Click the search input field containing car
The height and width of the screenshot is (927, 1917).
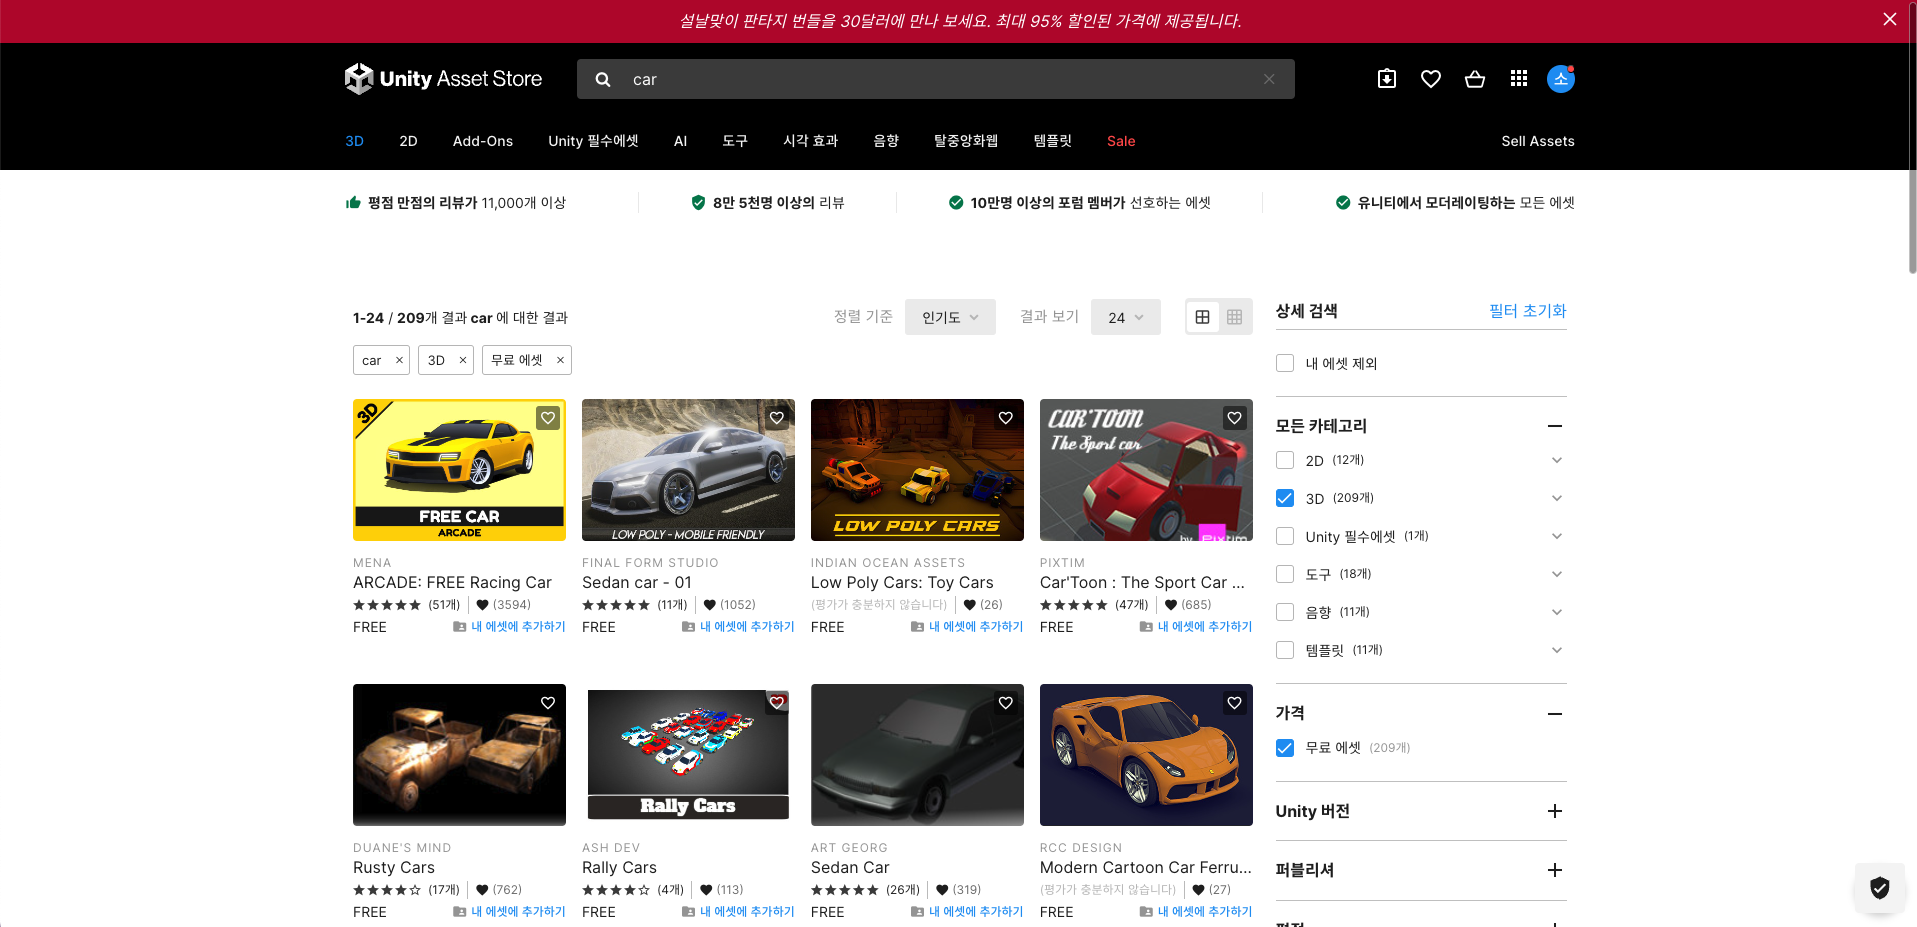pos(936,79)
